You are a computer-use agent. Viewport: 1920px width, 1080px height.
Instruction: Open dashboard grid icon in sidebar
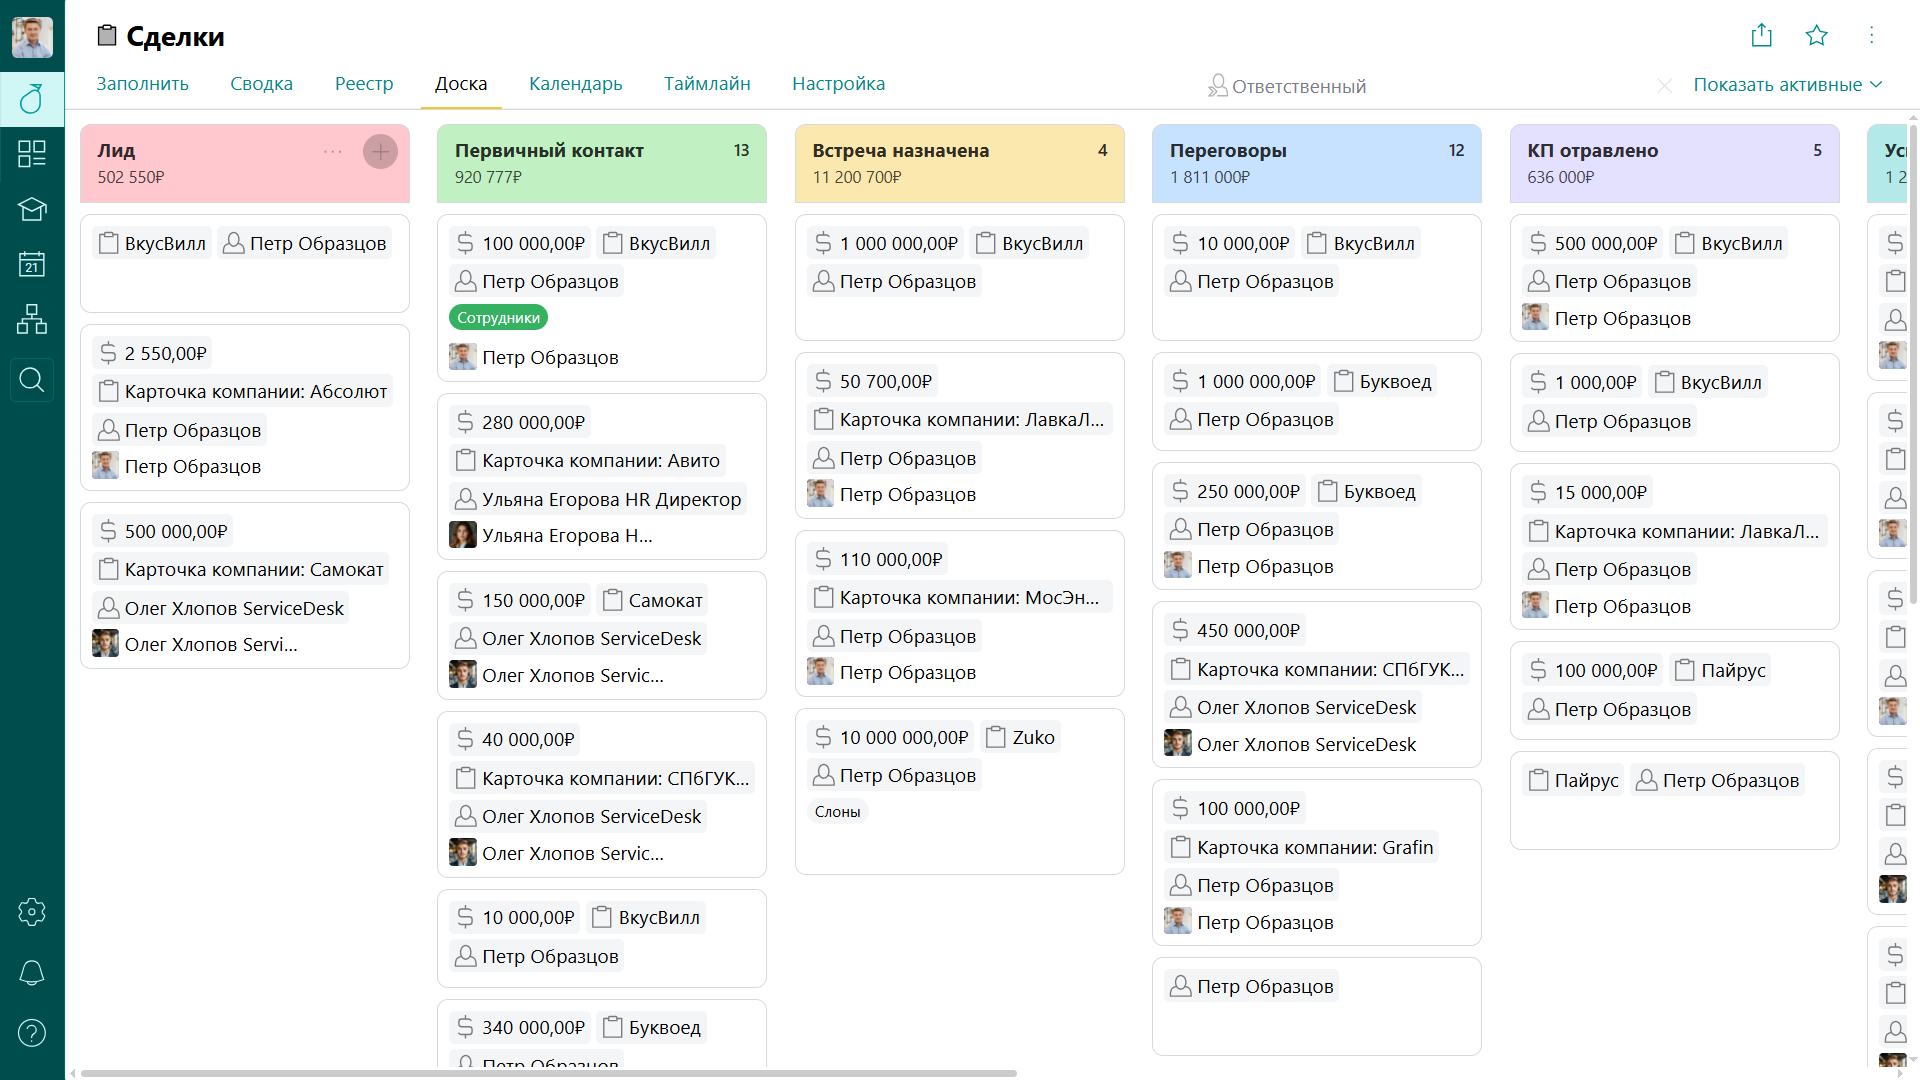tap(32, 153)
